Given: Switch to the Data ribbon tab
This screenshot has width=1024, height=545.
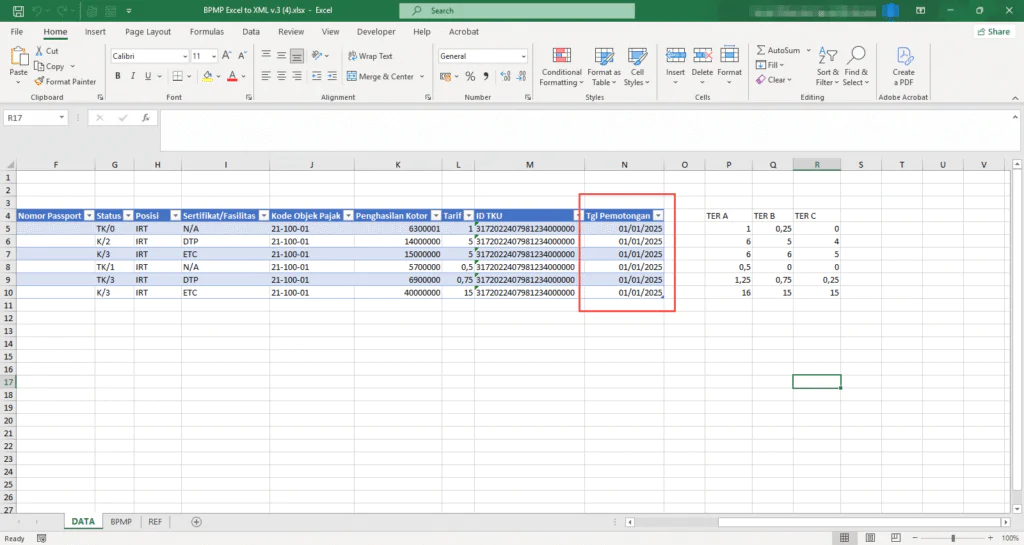Looking at the screenshot, I should (x=251, y=31).
